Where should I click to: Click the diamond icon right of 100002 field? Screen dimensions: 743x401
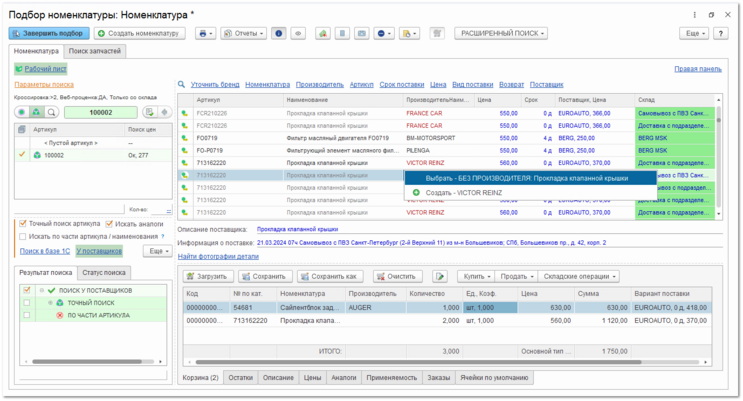[164, 112]
